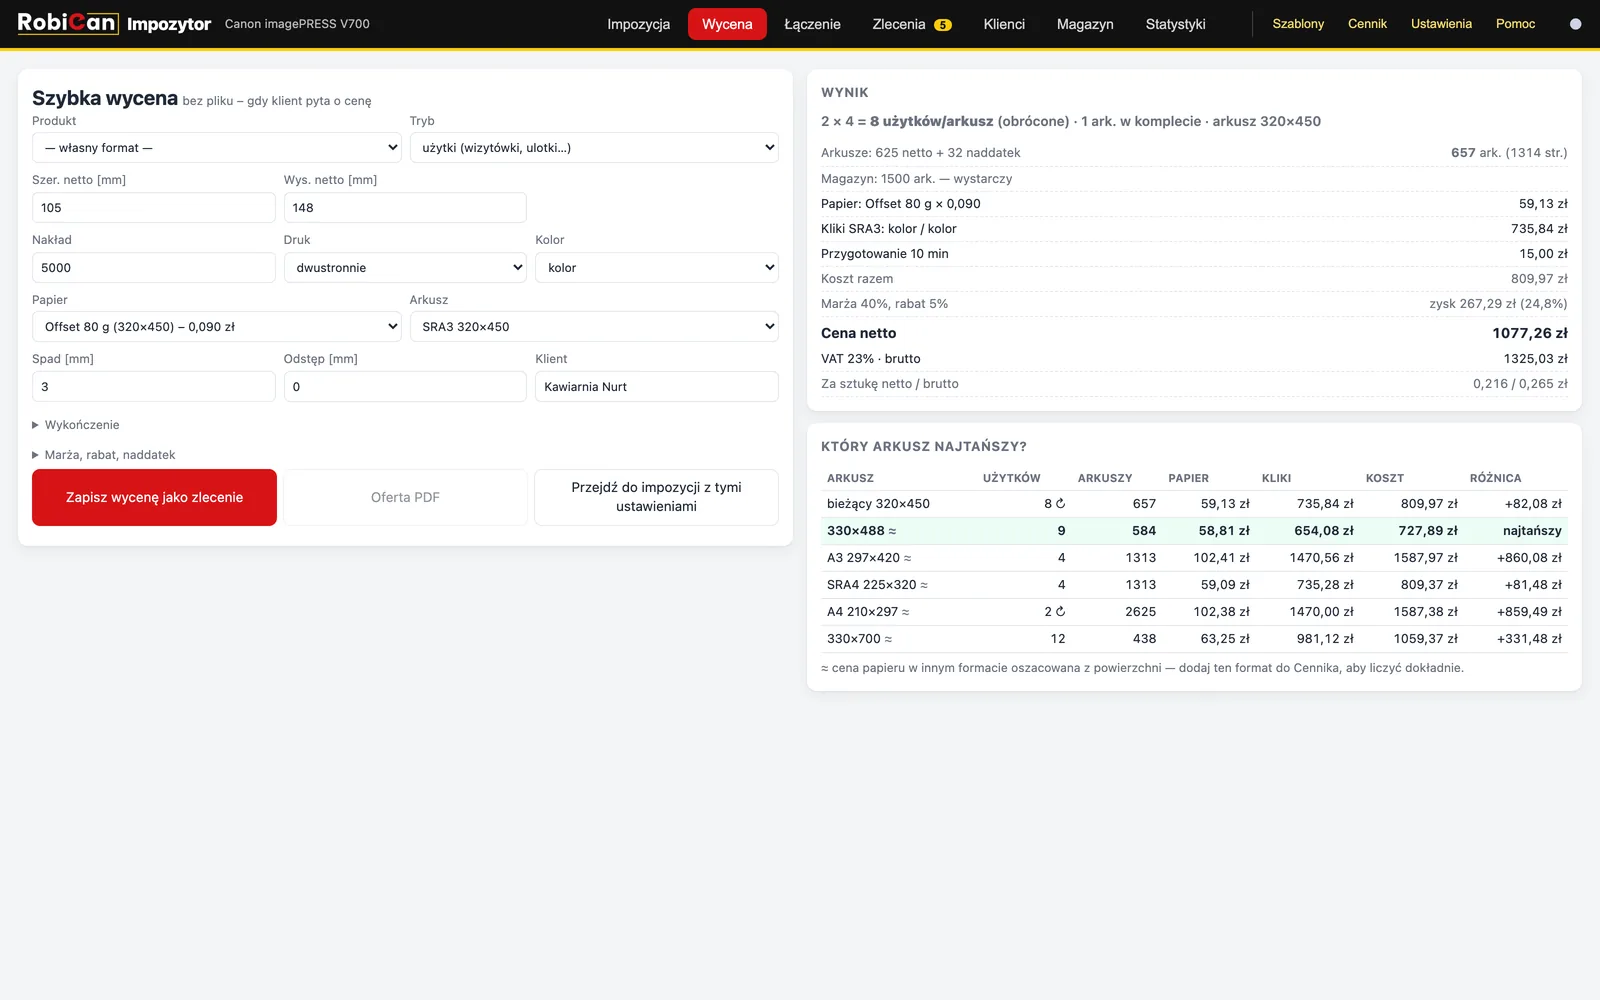Open the Cennik link
This screenshot has width=1600, height=1000.
point(1367,24)
